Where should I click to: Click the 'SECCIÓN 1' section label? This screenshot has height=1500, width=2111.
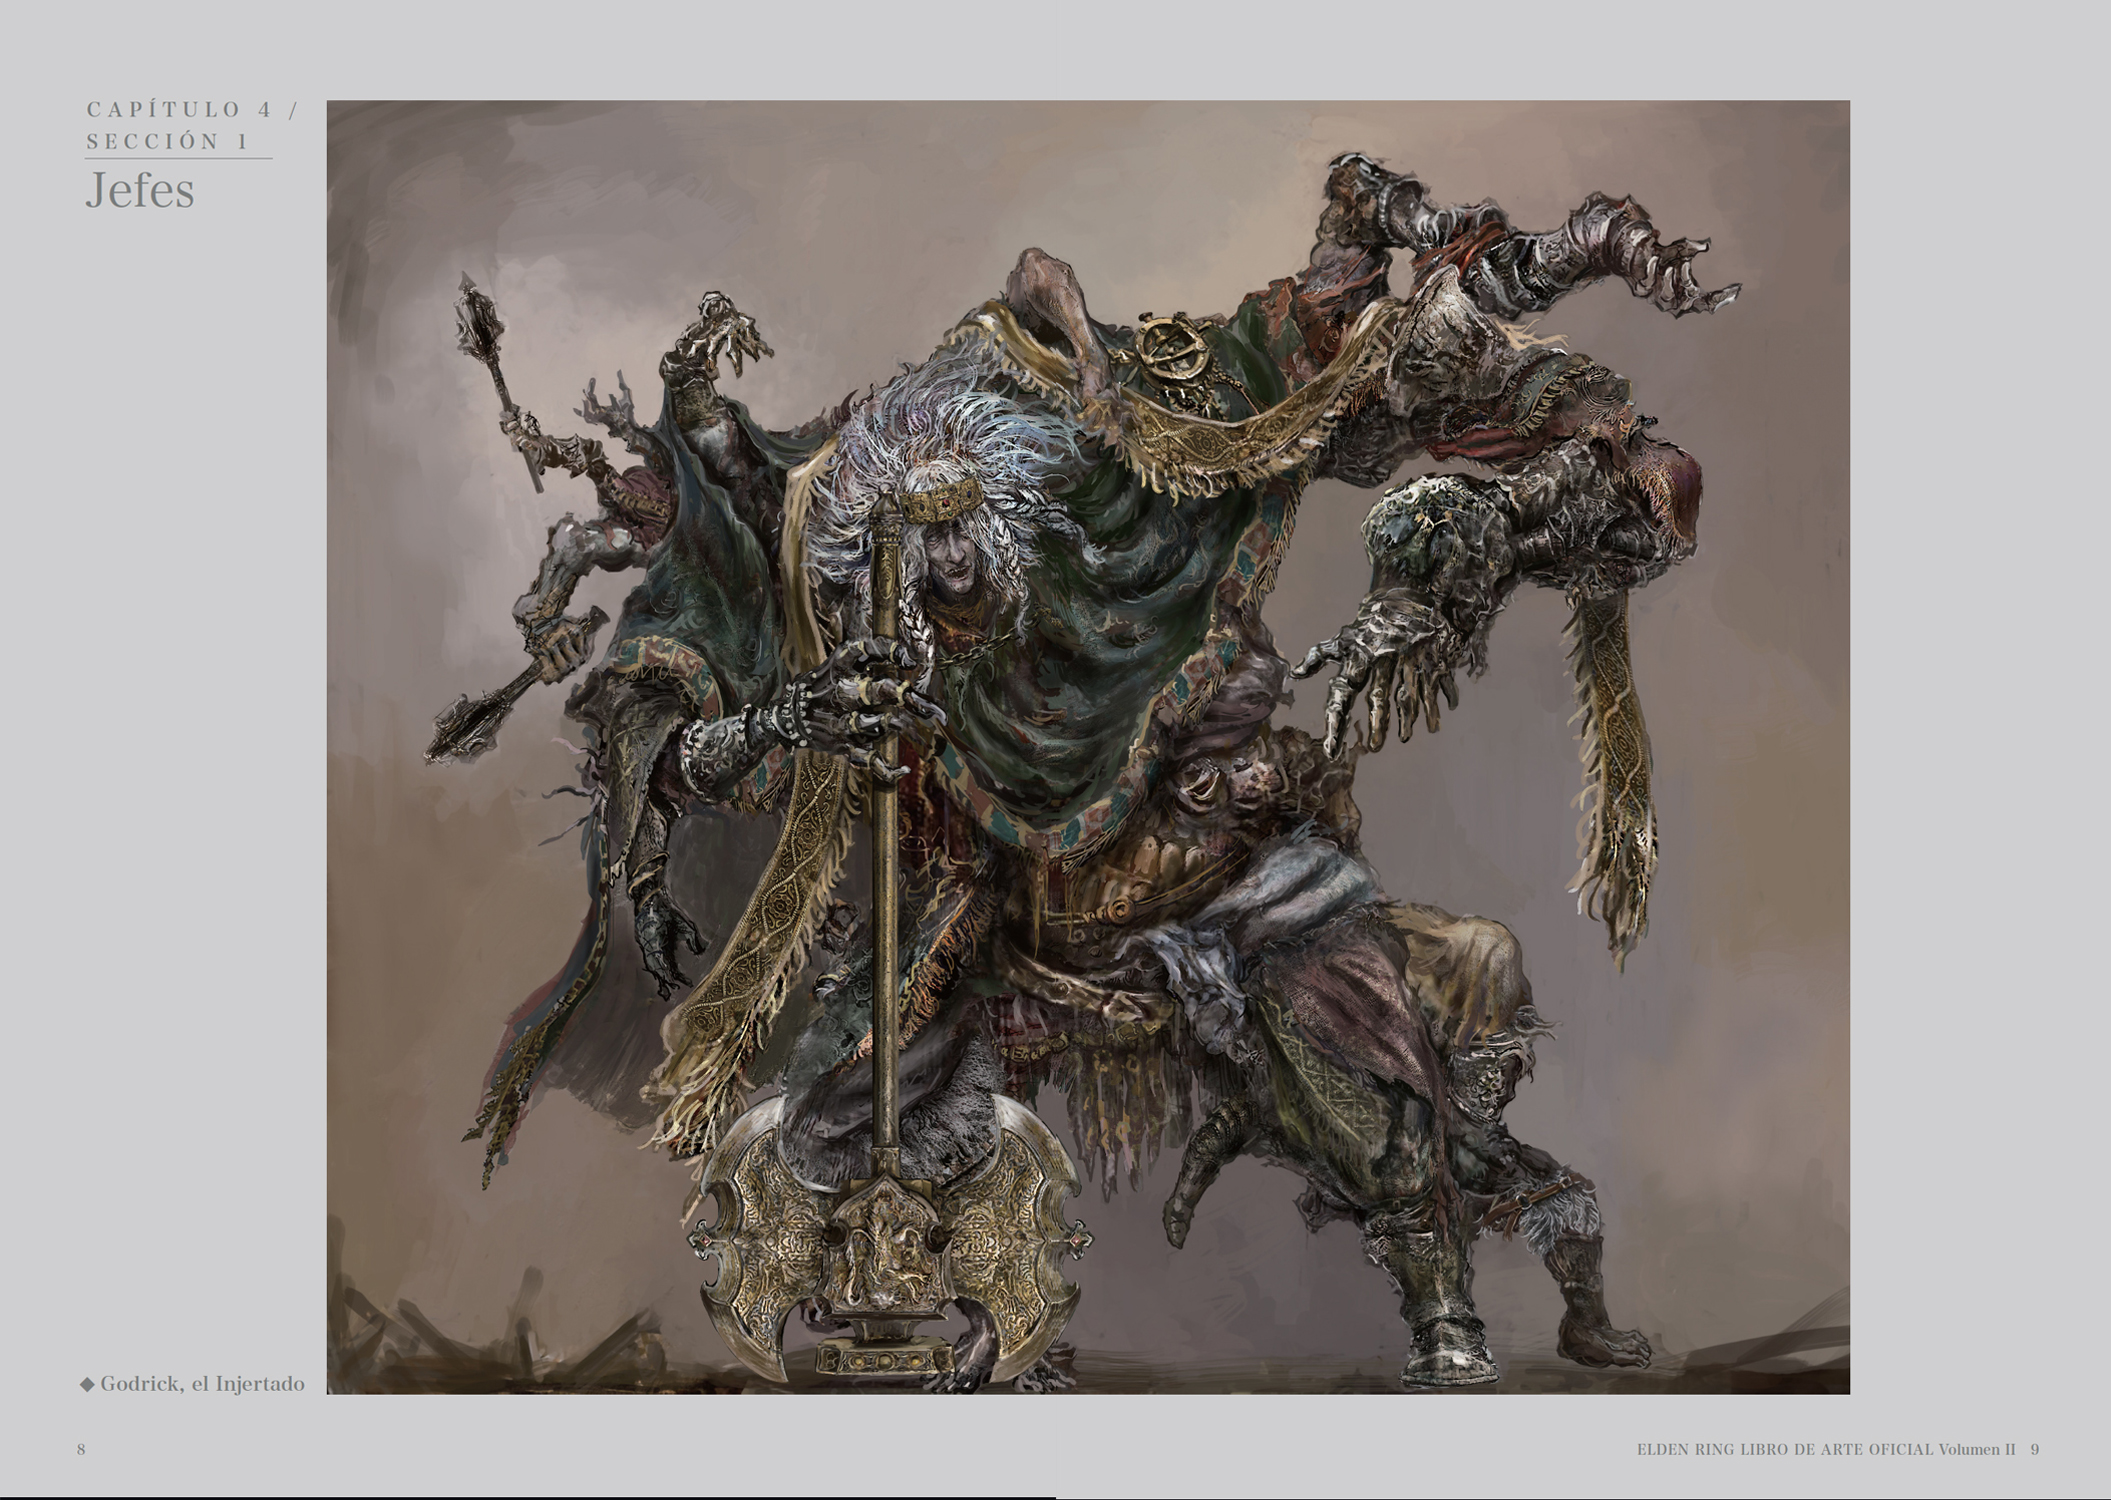(167, 142)
